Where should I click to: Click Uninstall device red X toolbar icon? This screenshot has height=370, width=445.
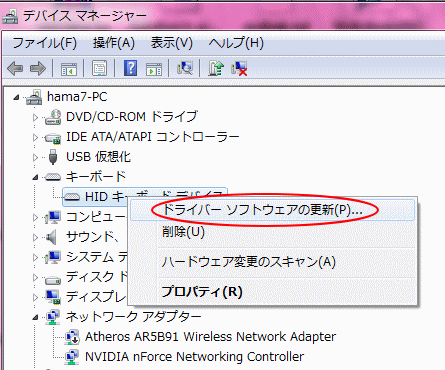click(239, 68)
